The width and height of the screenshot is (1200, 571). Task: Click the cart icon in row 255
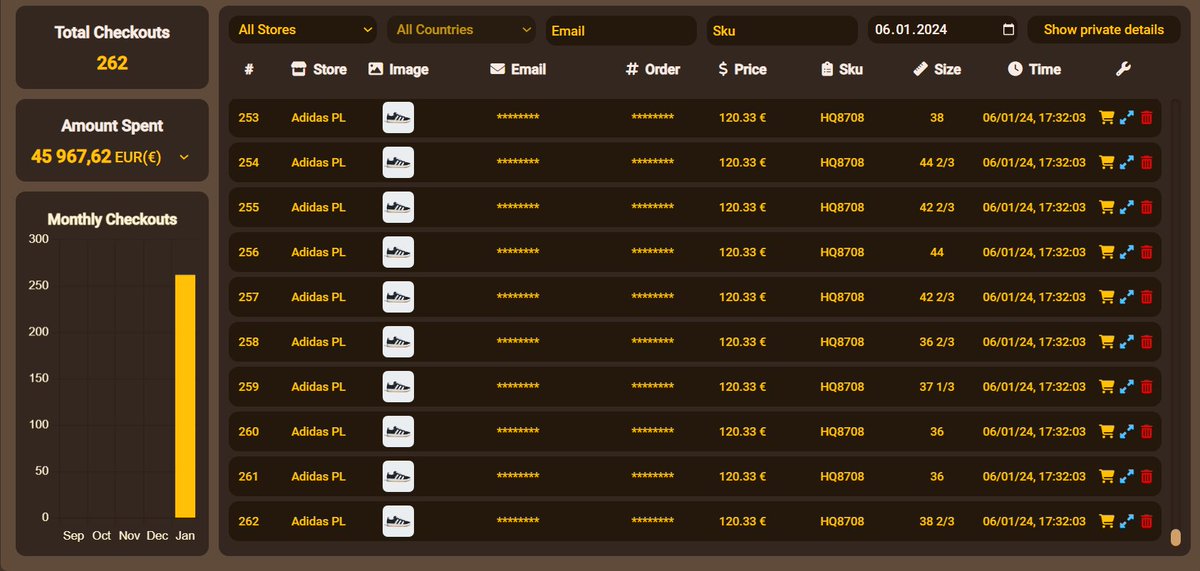point(1106,208)
